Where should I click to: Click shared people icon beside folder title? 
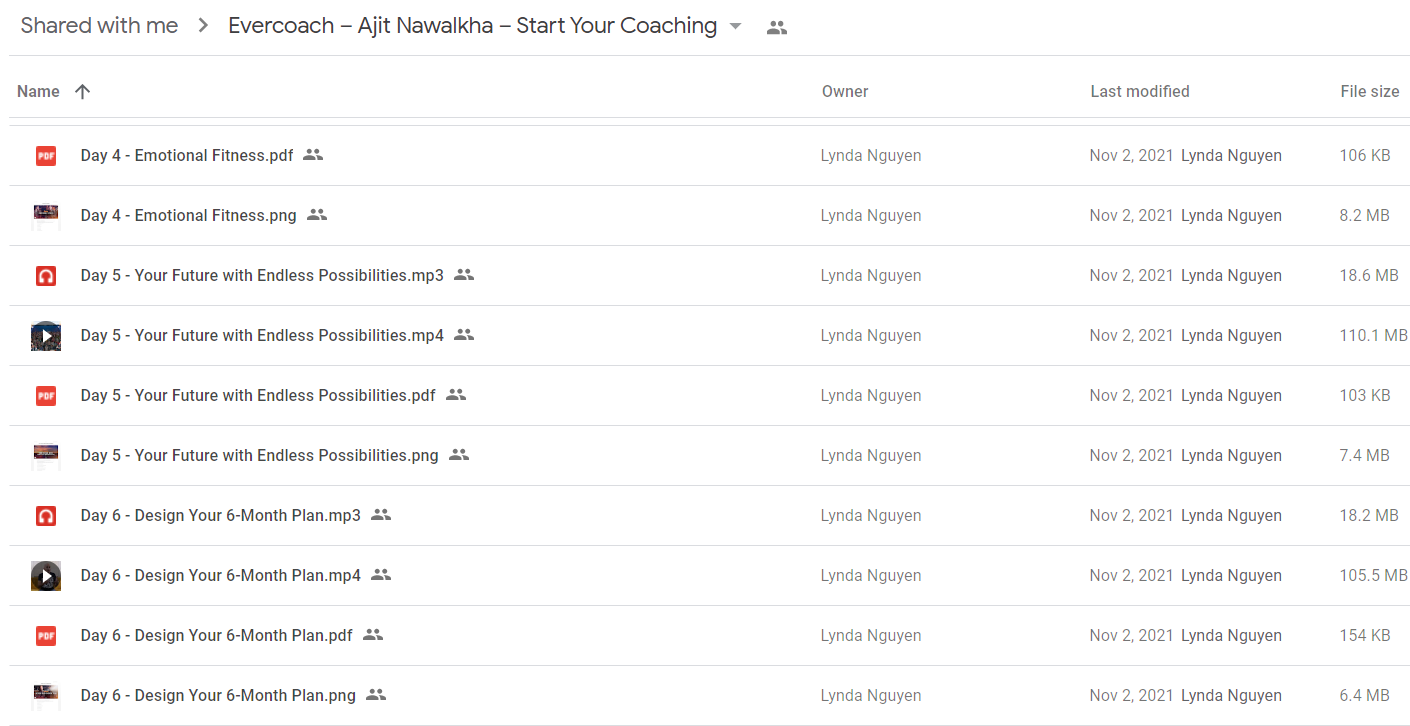(x=777, y=28)
